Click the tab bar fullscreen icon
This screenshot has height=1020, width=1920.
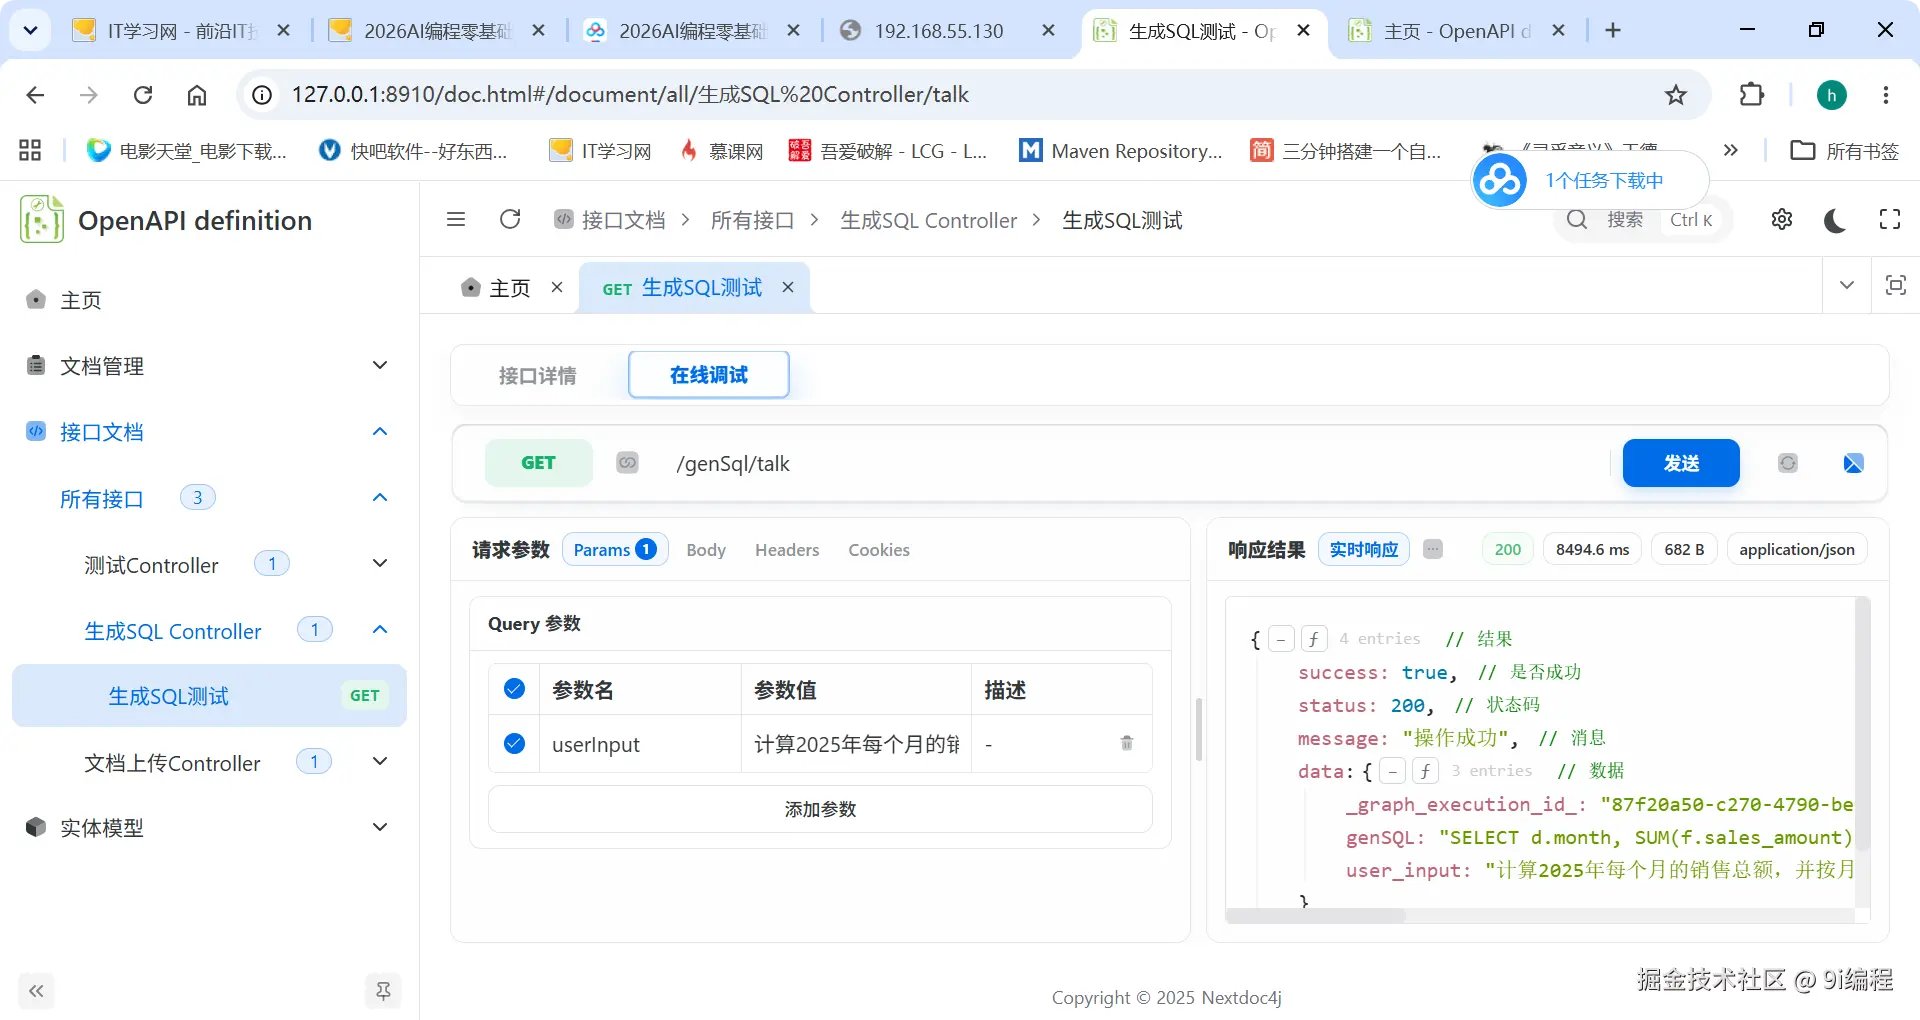[x=1895, y=286]
